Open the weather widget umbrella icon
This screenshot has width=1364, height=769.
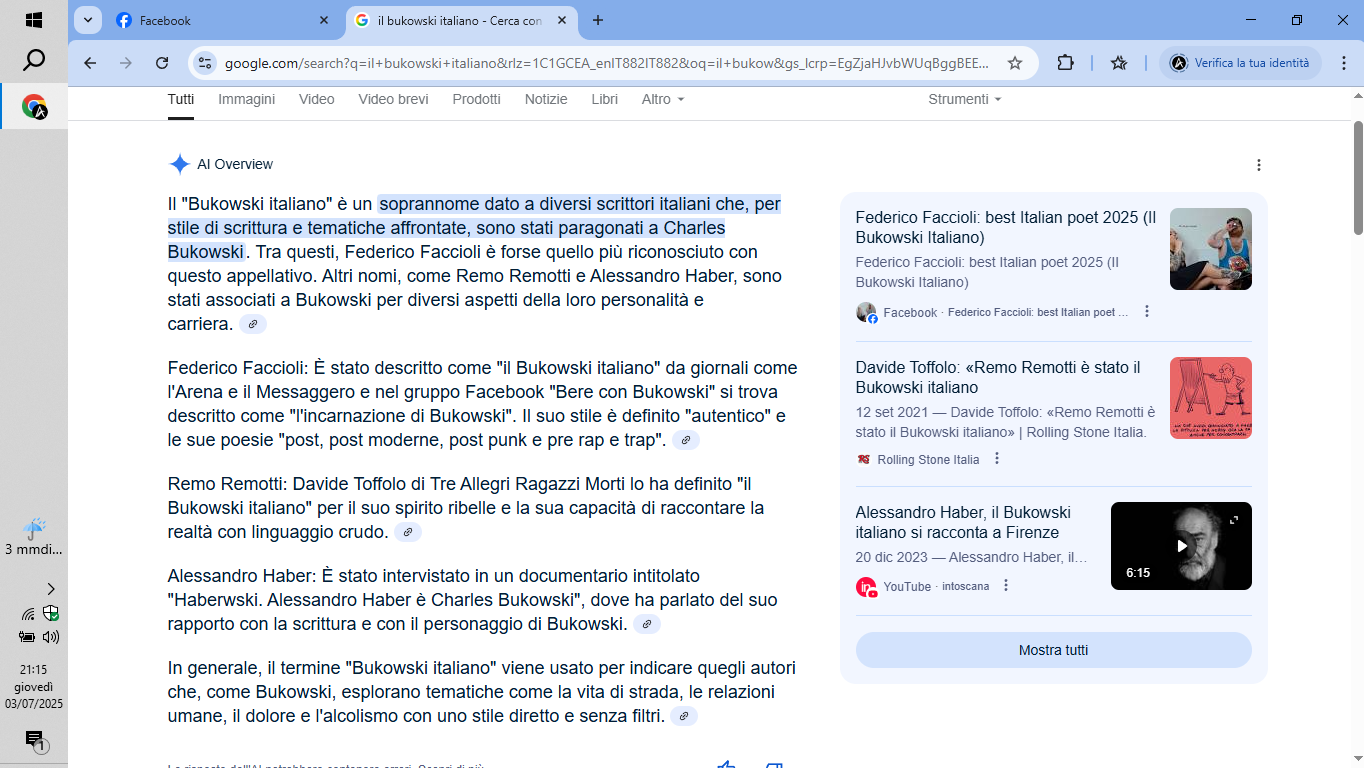[34, 528]
